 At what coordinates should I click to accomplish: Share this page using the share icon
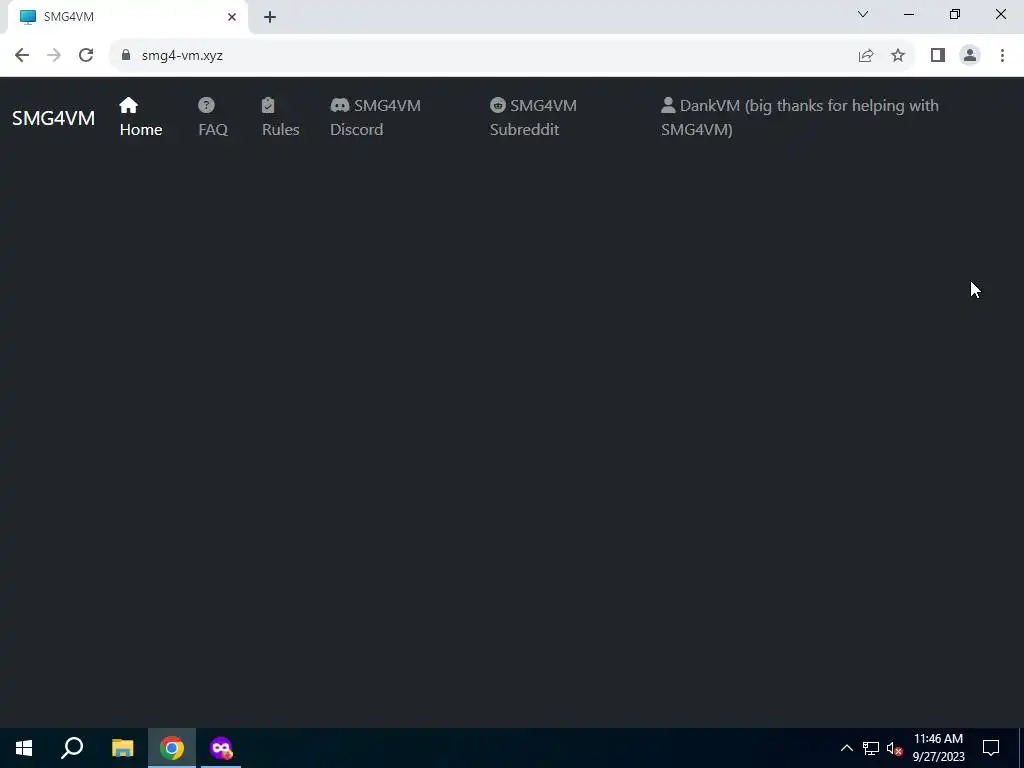coord(866,56)
